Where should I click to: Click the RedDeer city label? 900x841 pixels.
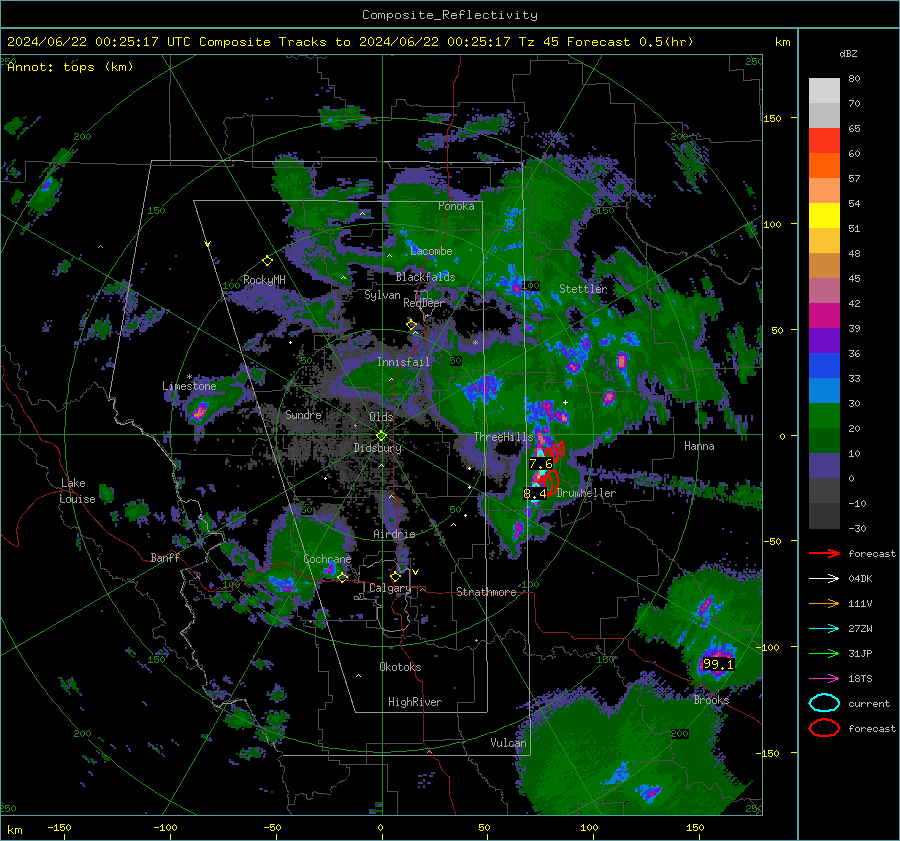(x=424, y=303)
